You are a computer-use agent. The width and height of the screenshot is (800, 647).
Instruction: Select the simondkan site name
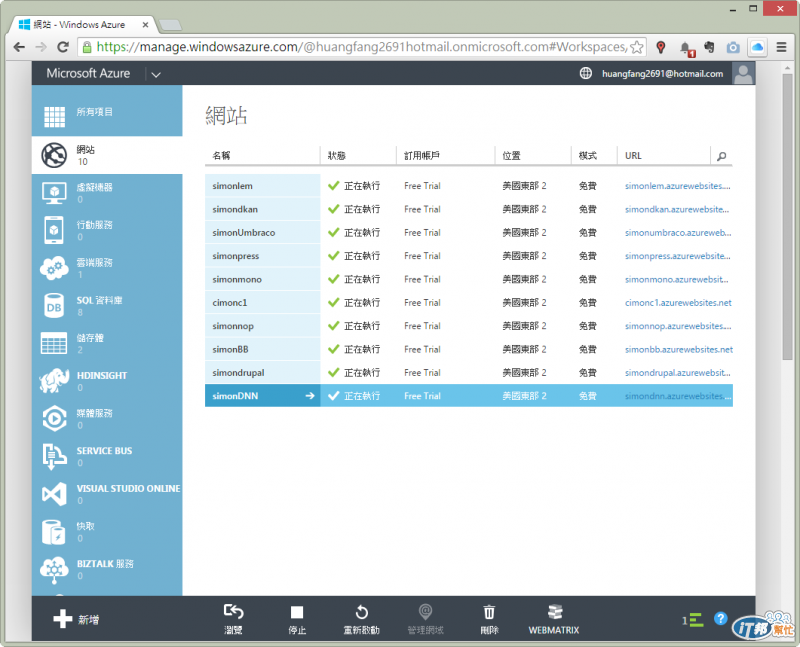click(235, 209)
